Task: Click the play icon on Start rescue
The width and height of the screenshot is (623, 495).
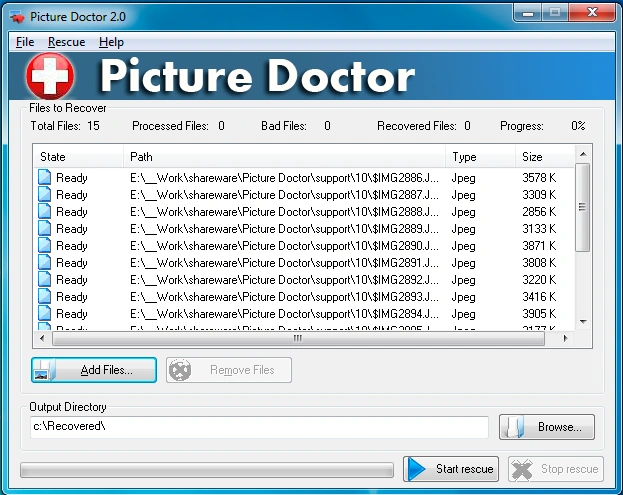Action: 418,469
